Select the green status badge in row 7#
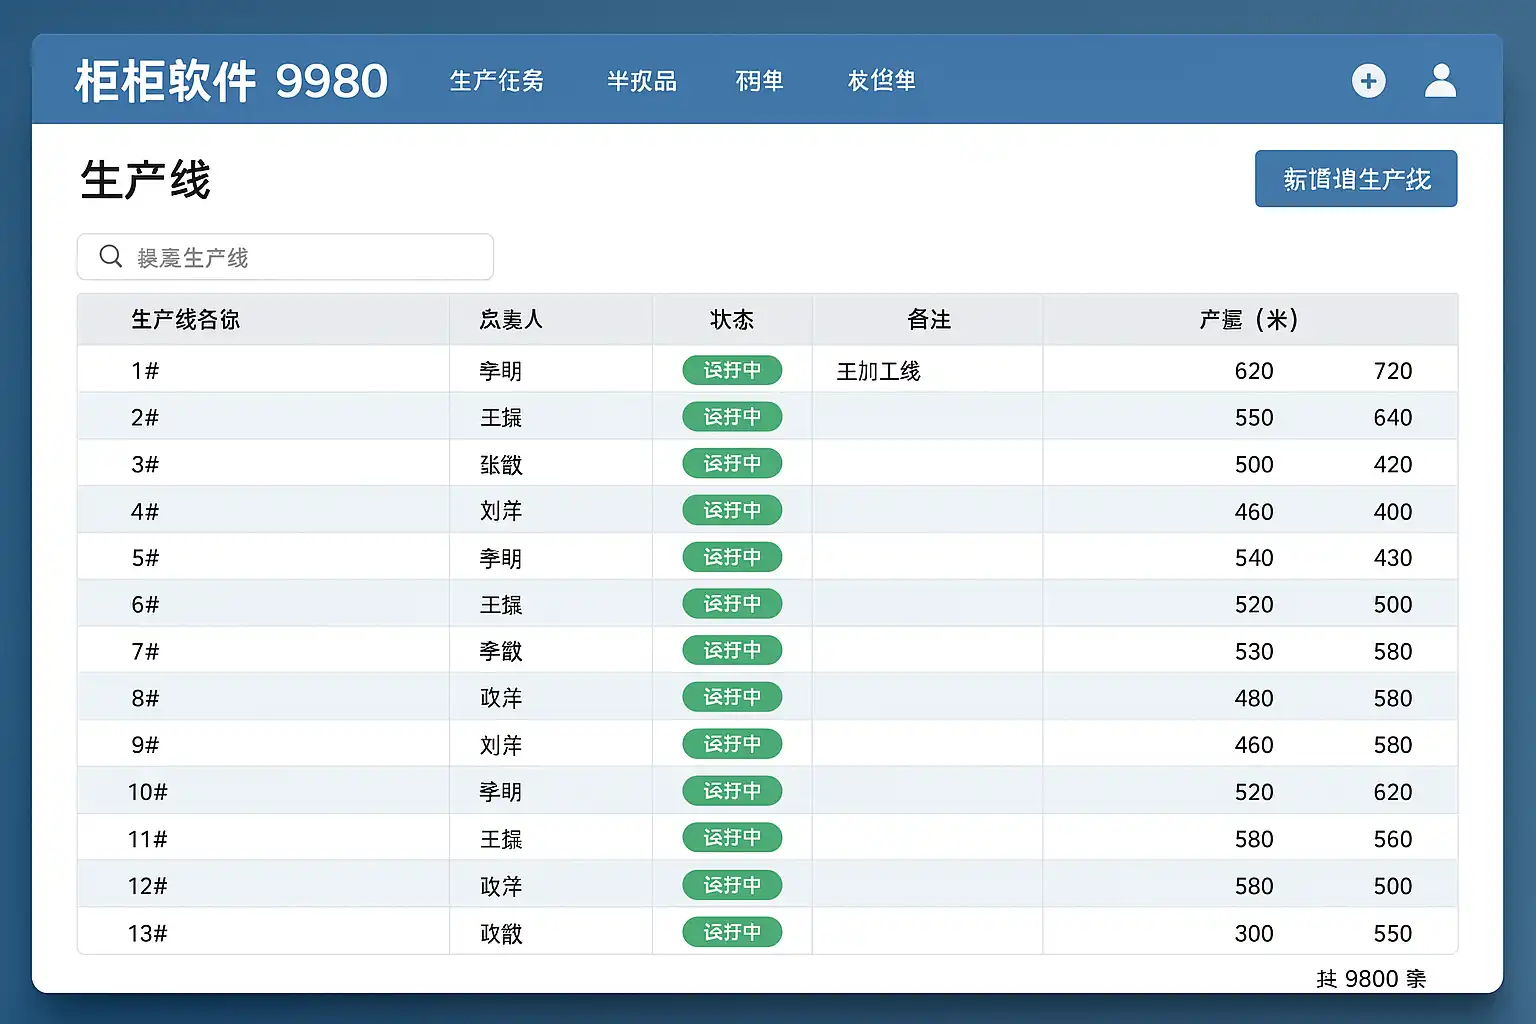This screenshot has width=1536, height=1024. pos(732,651)
